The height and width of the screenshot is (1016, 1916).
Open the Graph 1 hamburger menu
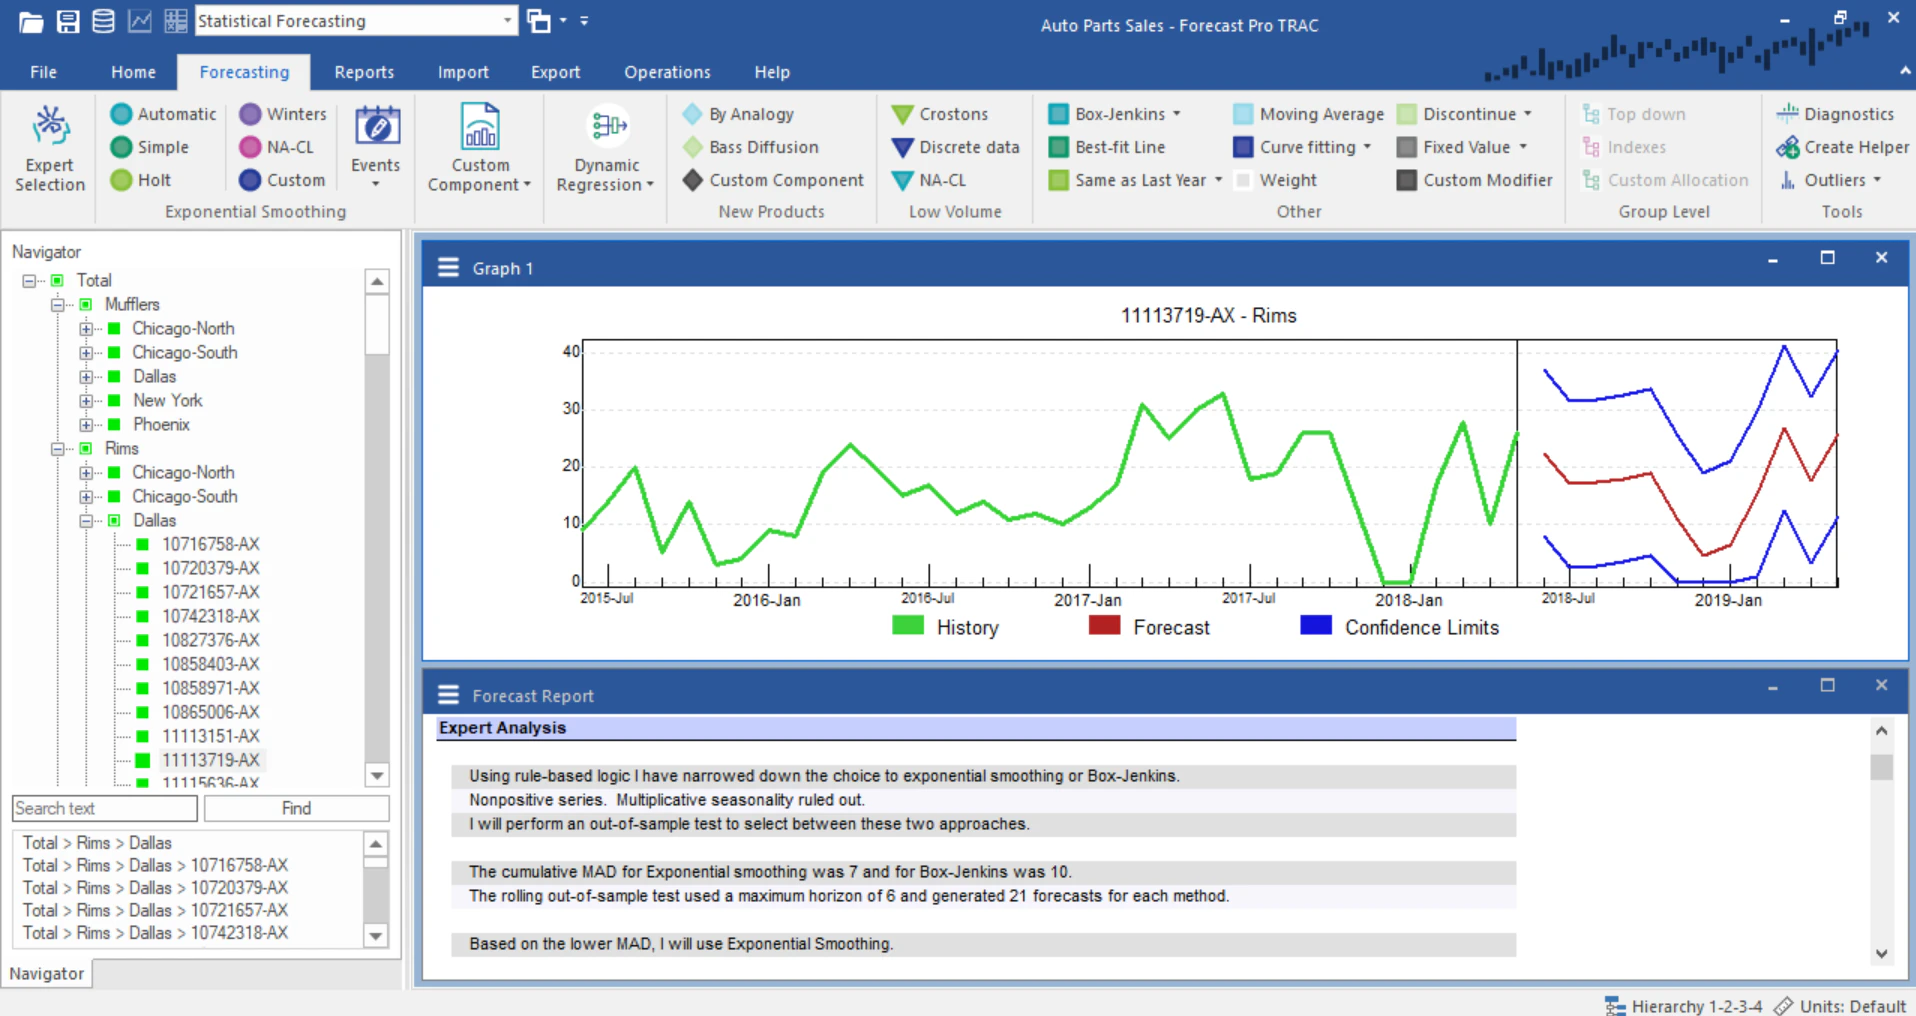pos(447,267)
